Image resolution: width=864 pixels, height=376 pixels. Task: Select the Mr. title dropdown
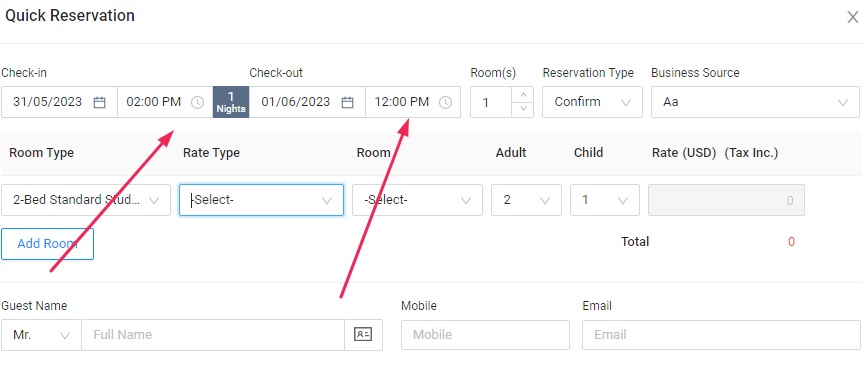(41, 335)
